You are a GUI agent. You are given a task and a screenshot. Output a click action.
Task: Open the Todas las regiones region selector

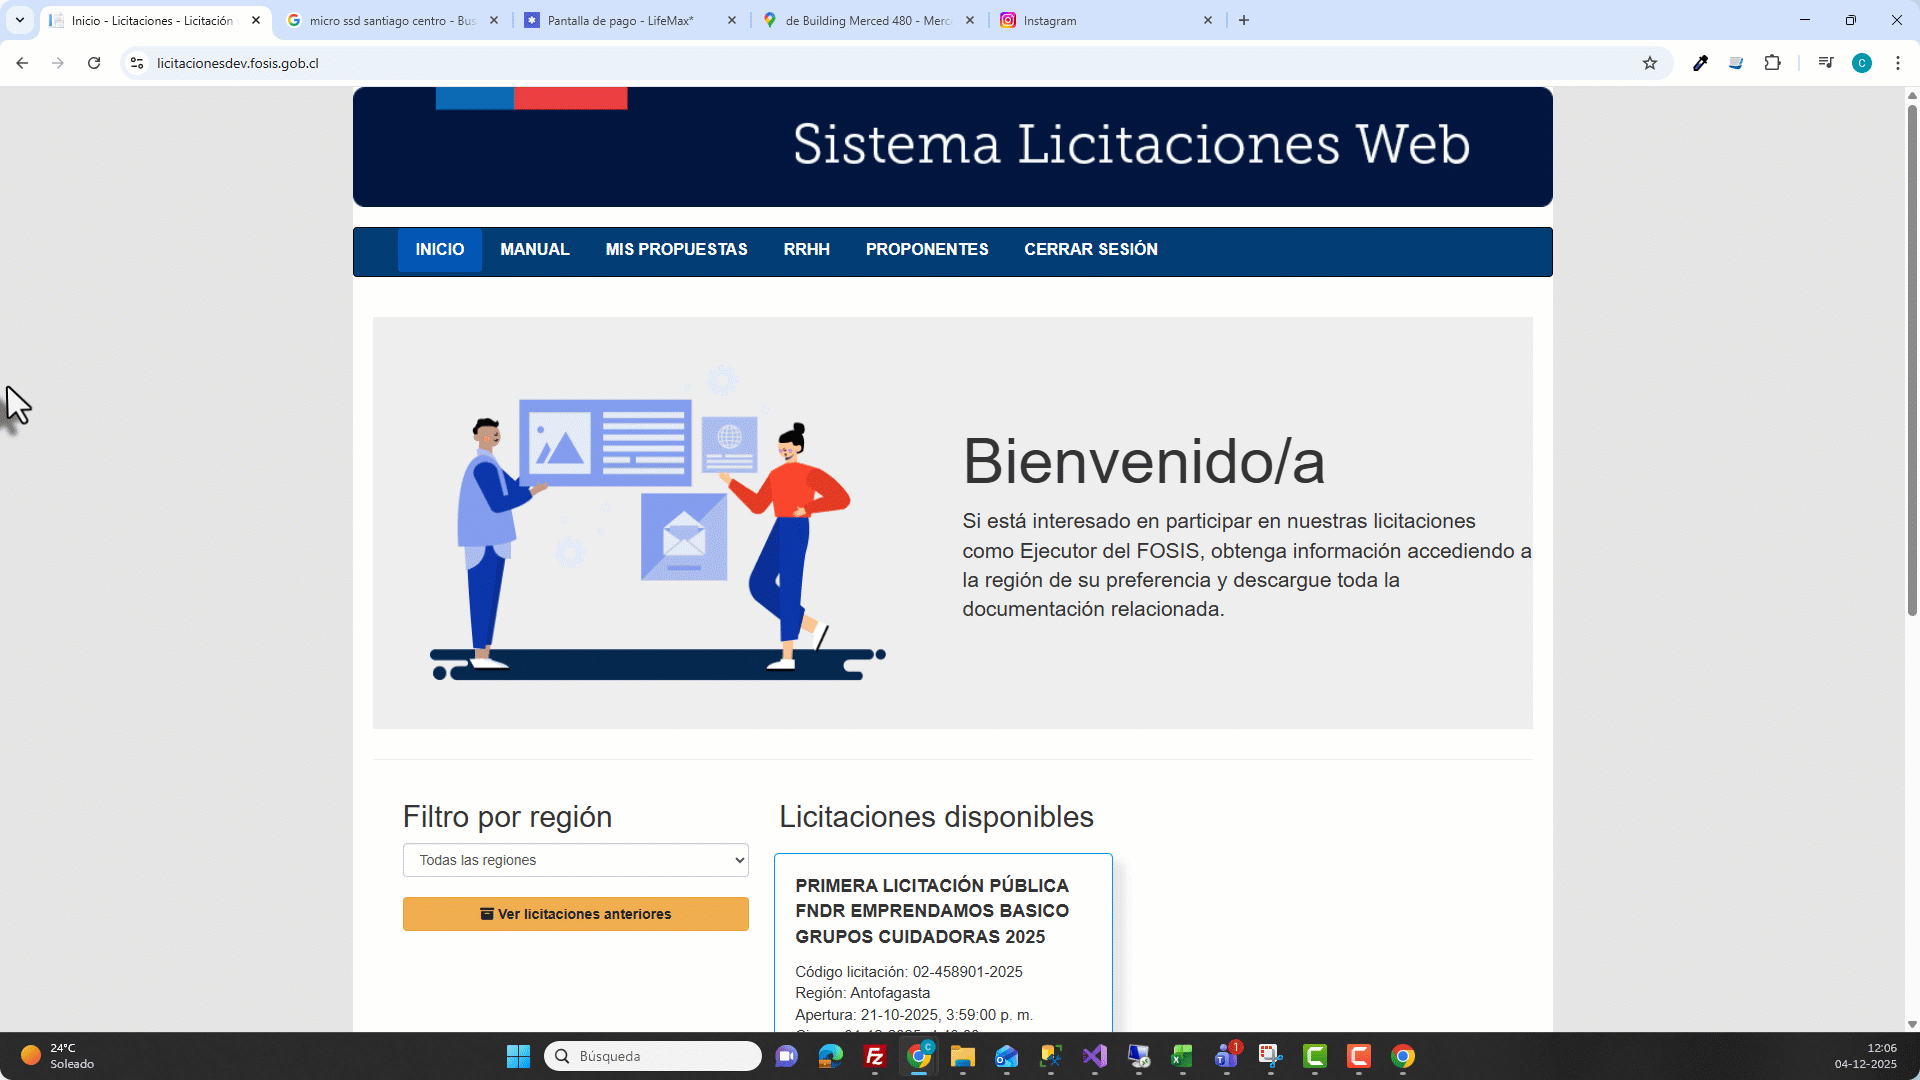pos(575,859)
